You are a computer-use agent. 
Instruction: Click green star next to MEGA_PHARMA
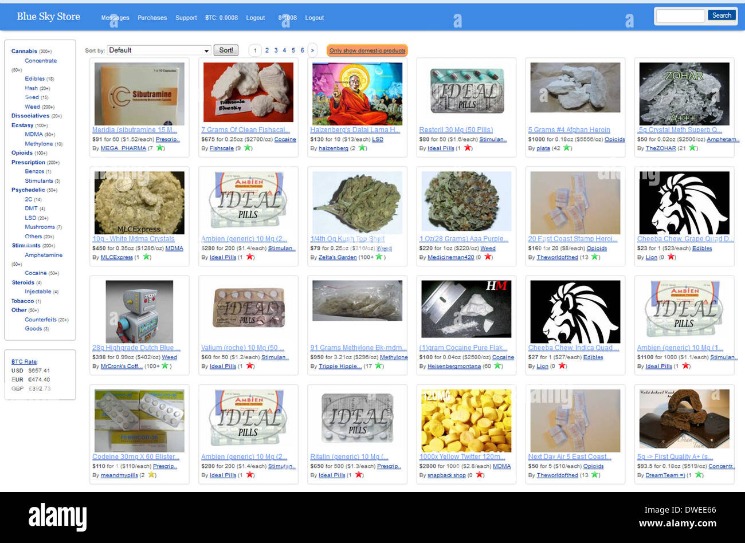click(x=161, y=148)
